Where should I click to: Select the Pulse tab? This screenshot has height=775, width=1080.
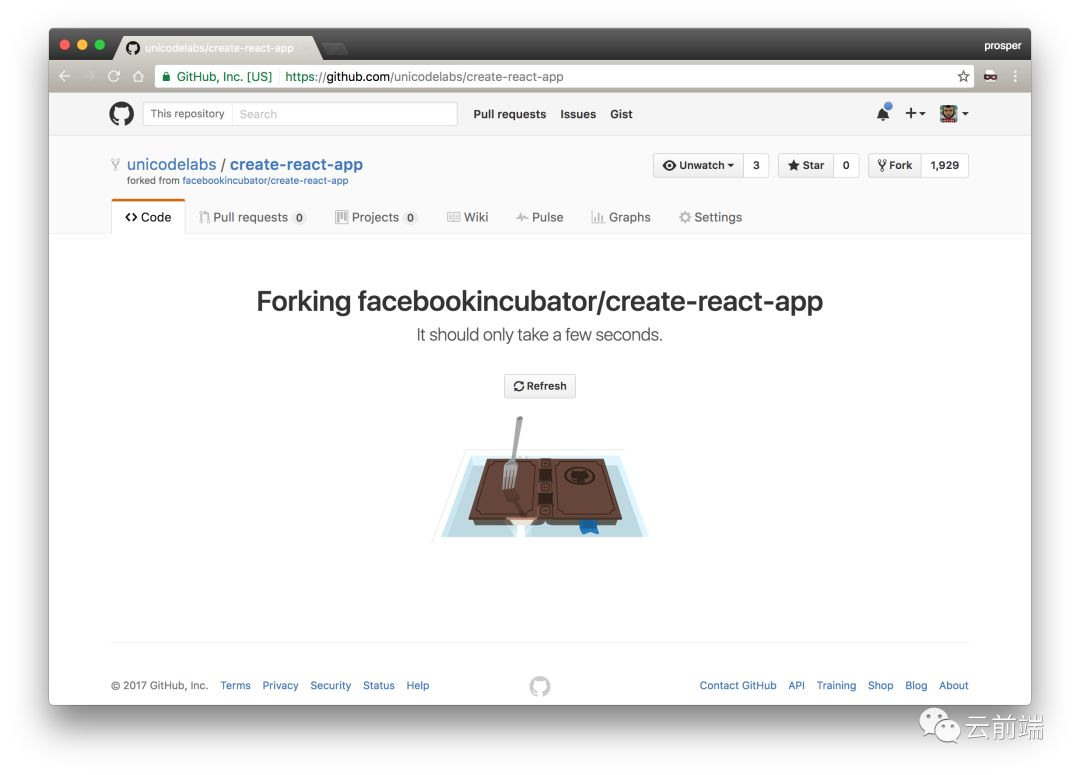(x=540, y=217)
